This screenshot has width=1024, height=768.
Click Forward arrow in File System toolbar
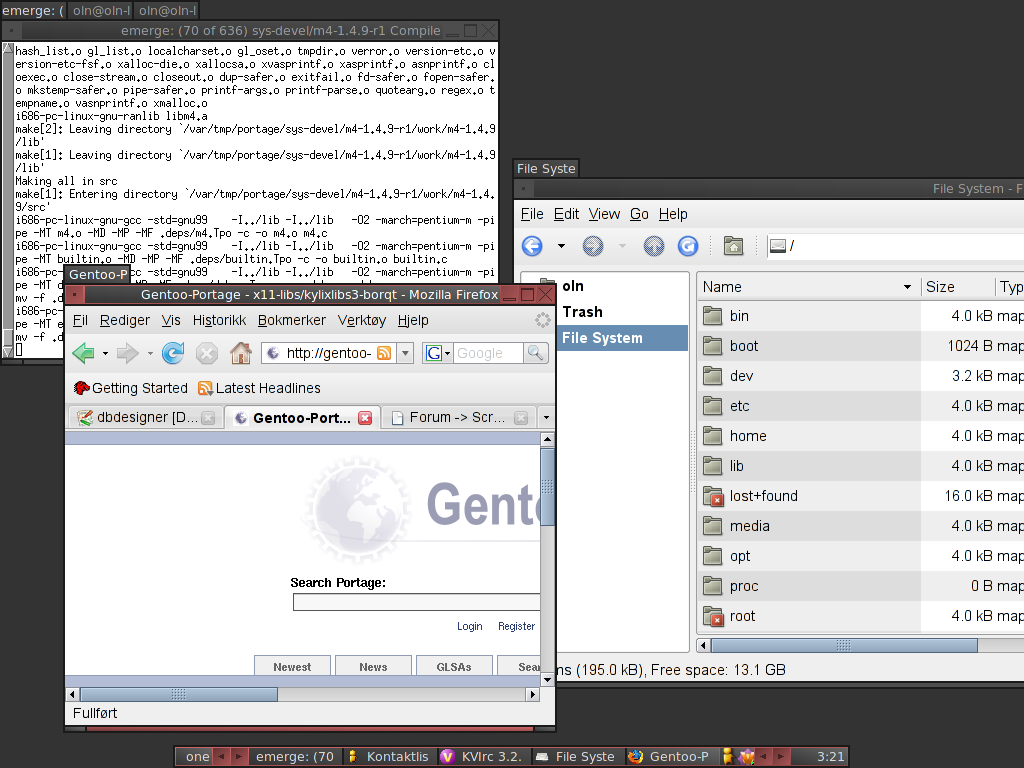592,246
